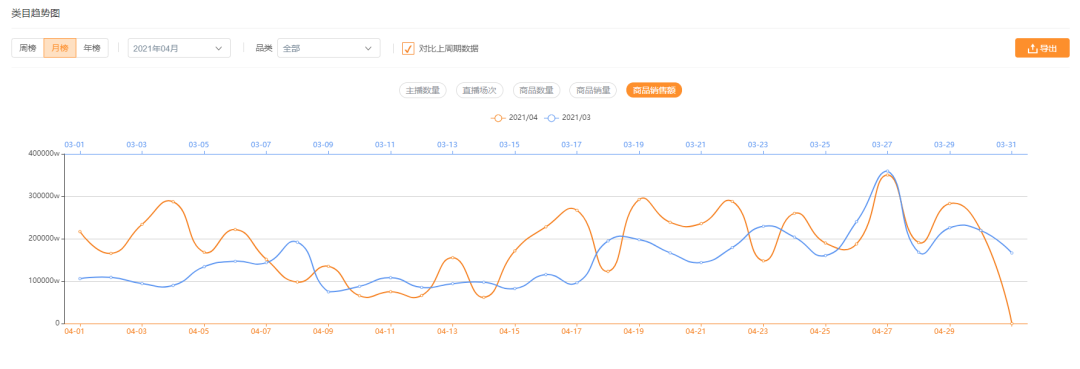Click the orange data point at 04-01
Screen dimensions: 1080x369
point(80,232)
